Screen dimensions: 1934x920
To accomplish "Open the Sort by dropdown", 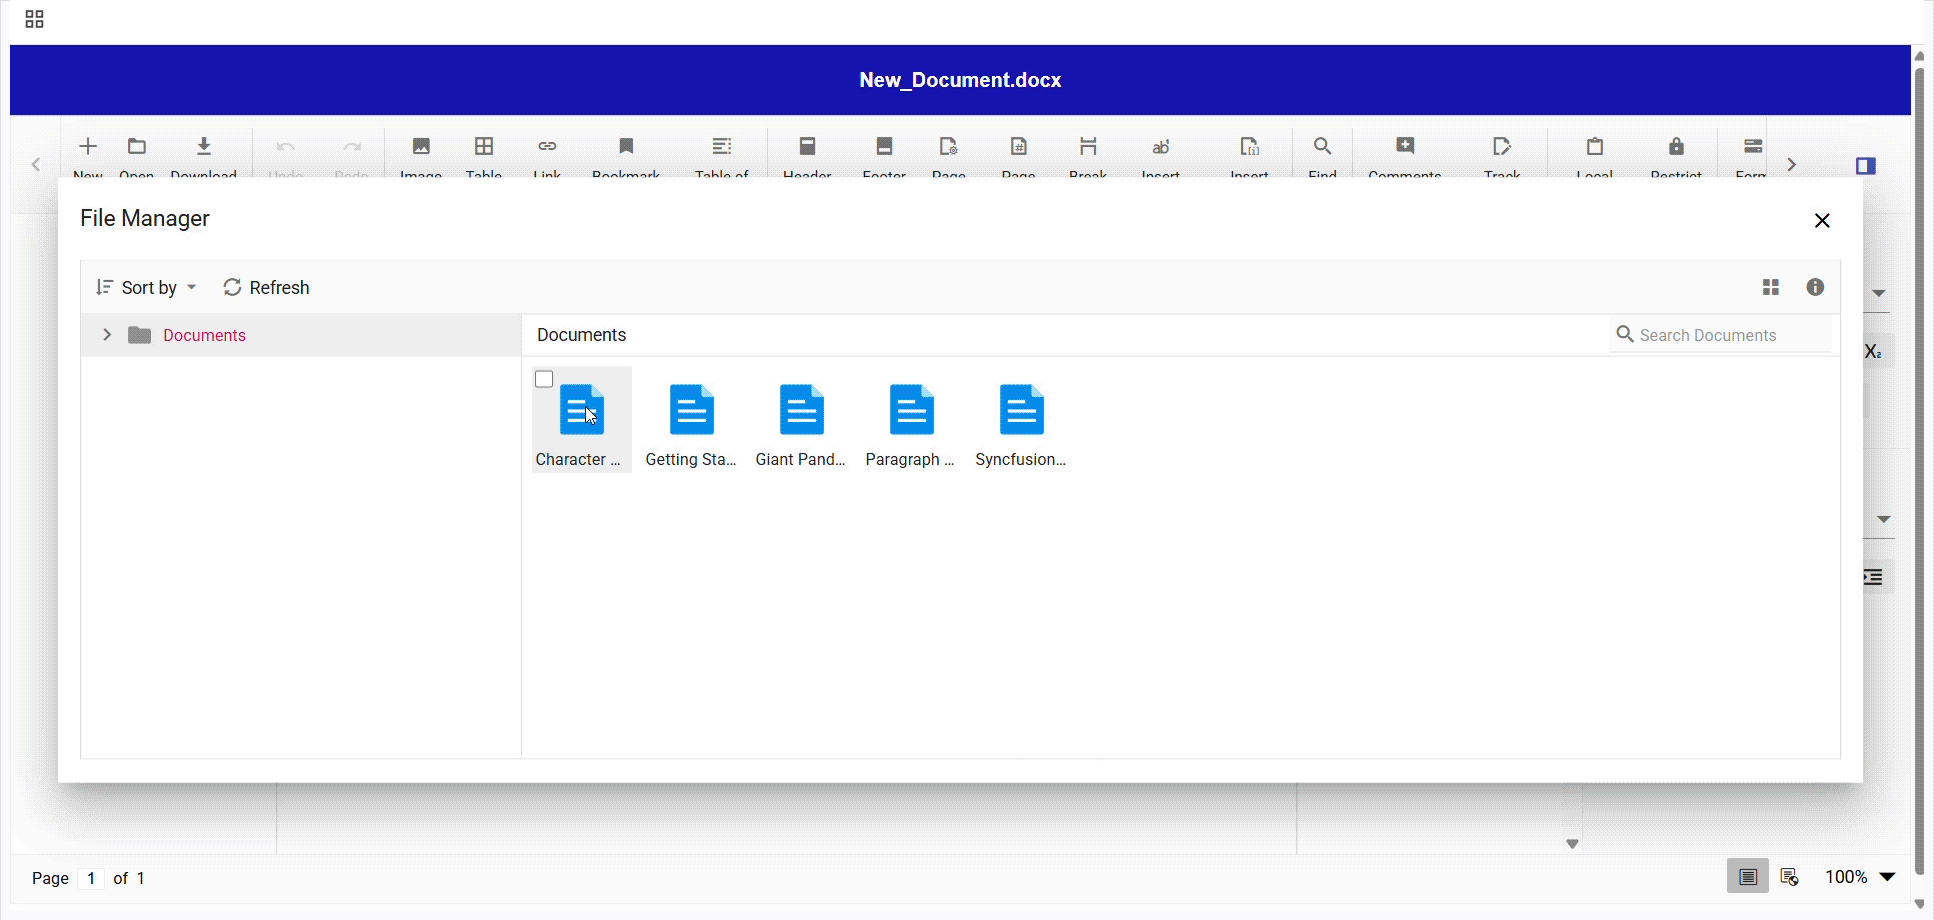I will point(146,287).
